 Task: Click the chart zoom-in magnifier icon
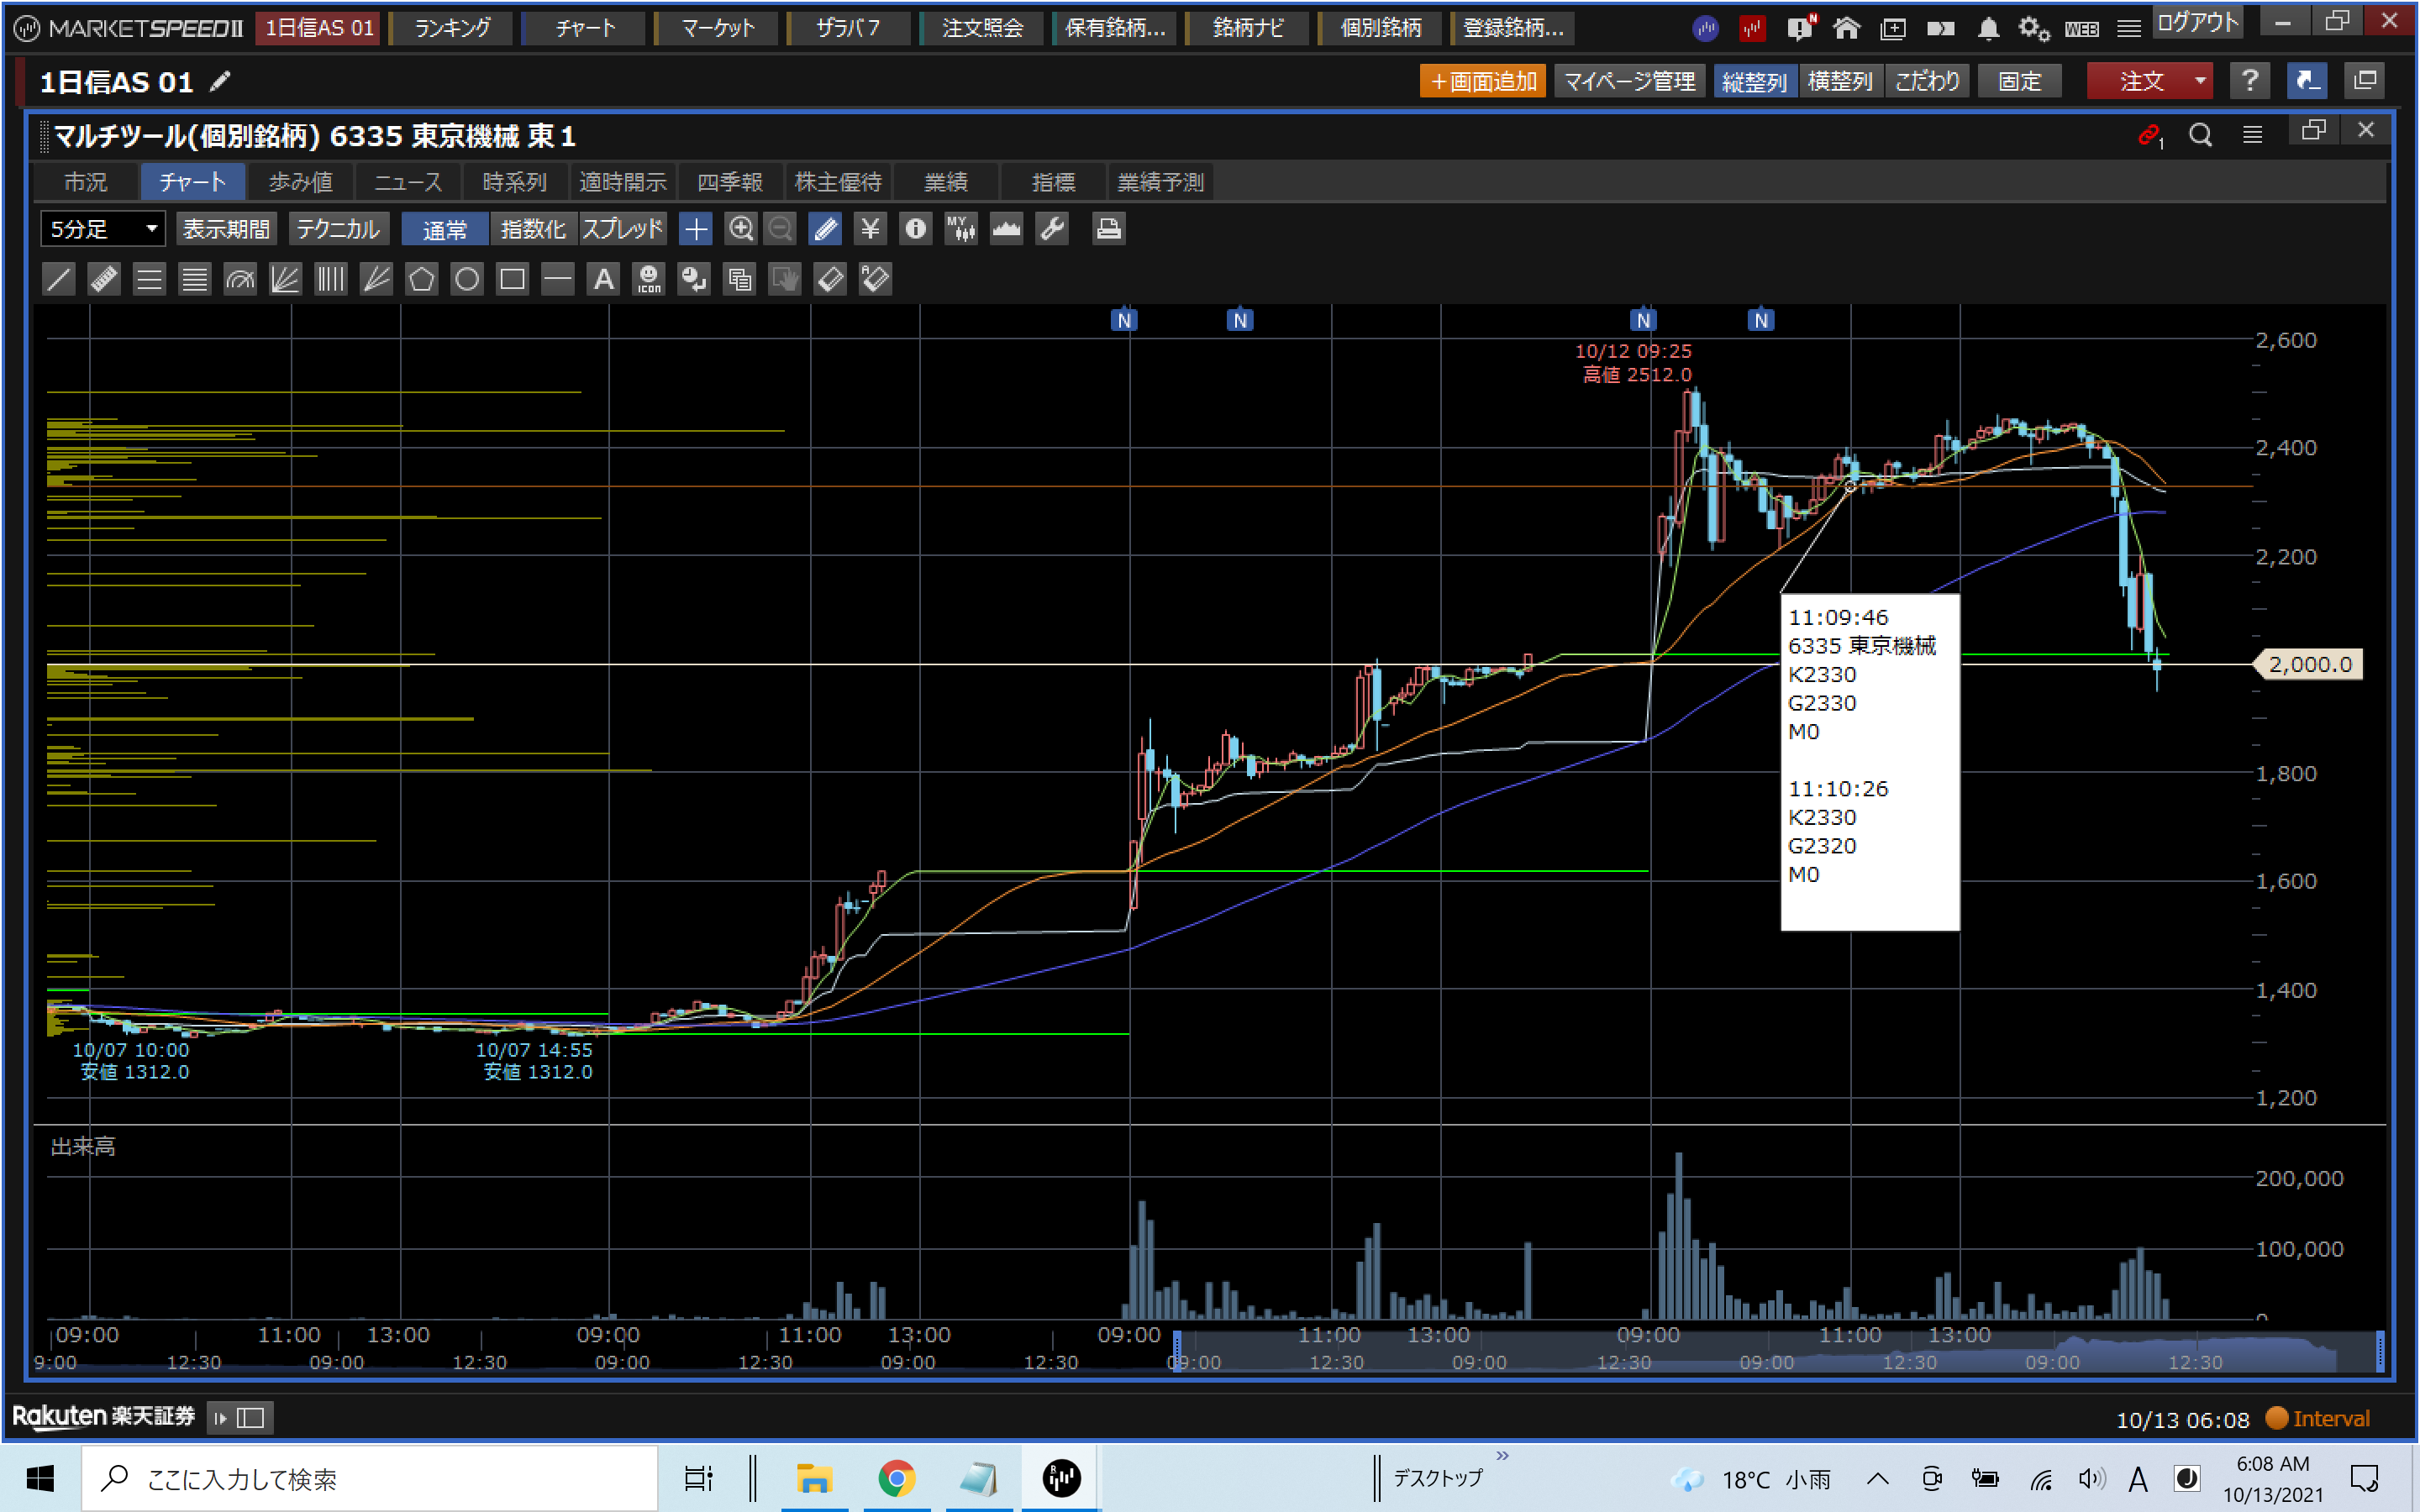[740, 229]
